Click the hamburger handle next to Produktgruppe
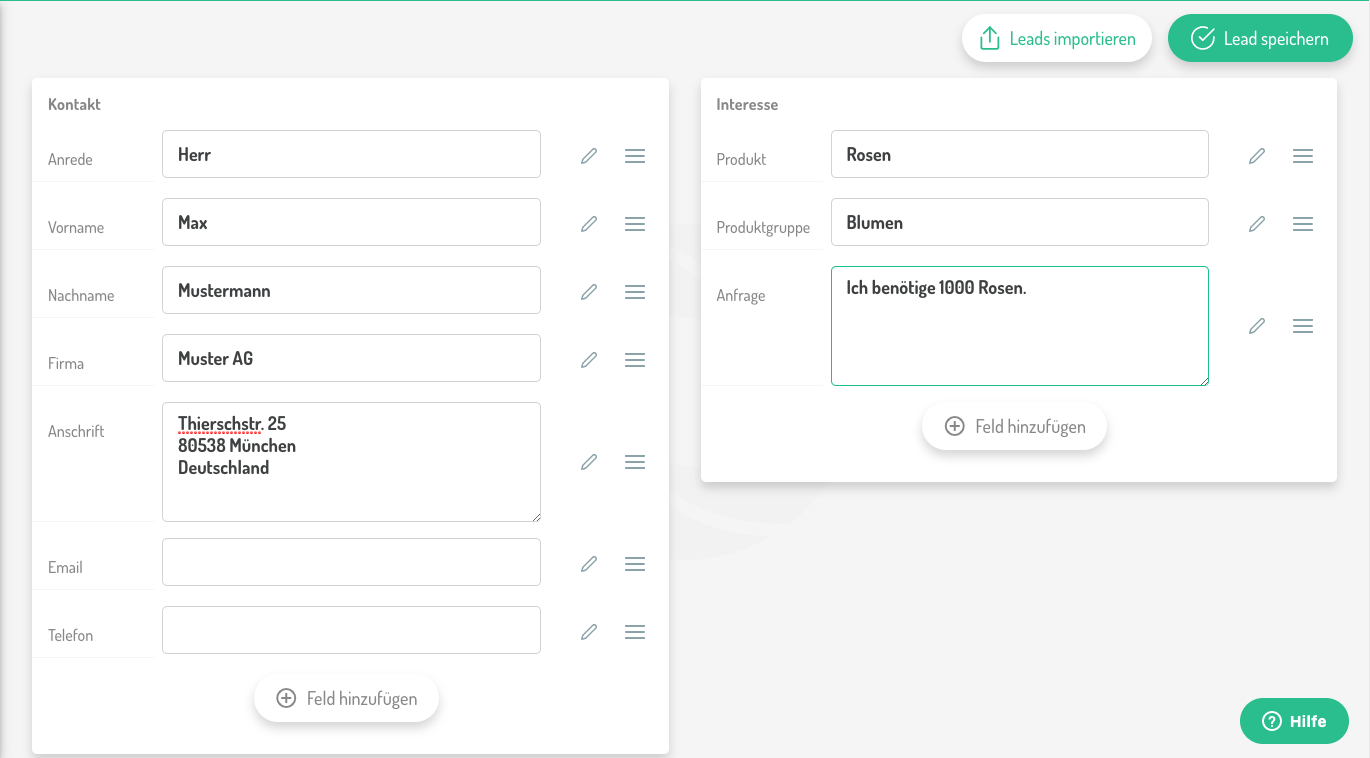1370x758 pixels. click(x=1302, y=224)
